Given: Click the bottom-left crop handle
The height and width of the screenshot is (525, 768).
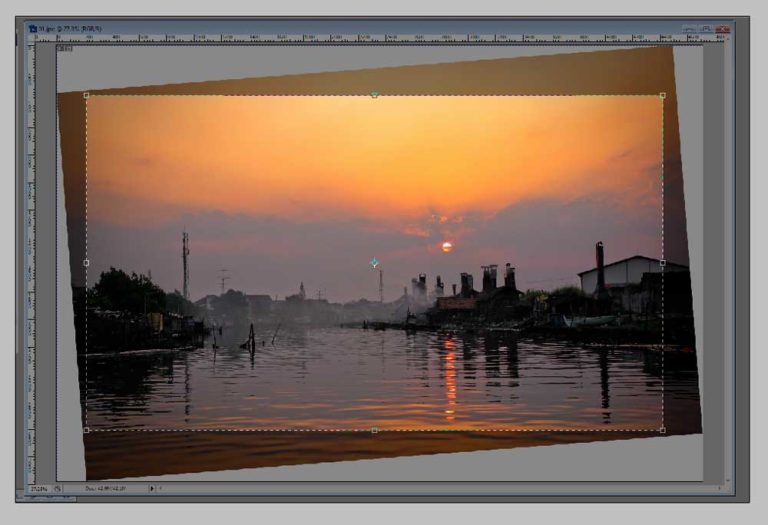Looking at the screenshot, I should coord(87,430).
